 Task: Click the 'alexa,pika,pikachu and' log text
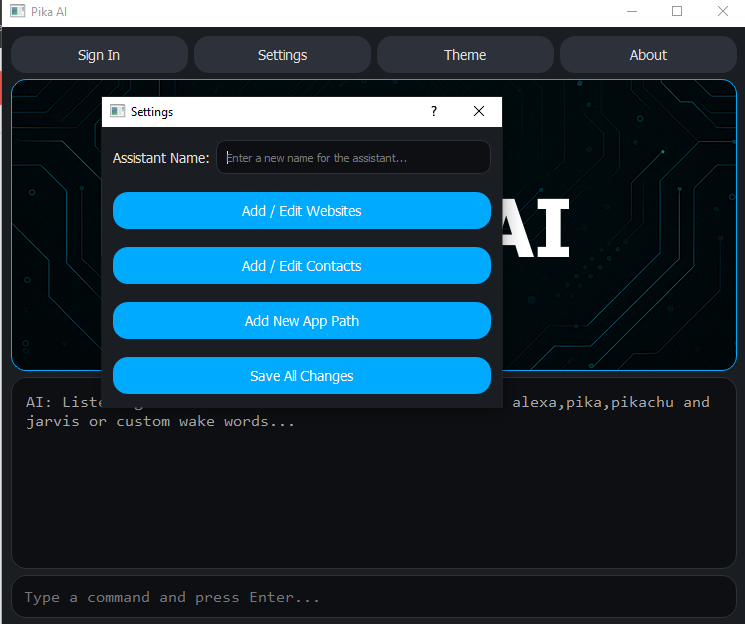pyautogui.click(x=611, y=403)
